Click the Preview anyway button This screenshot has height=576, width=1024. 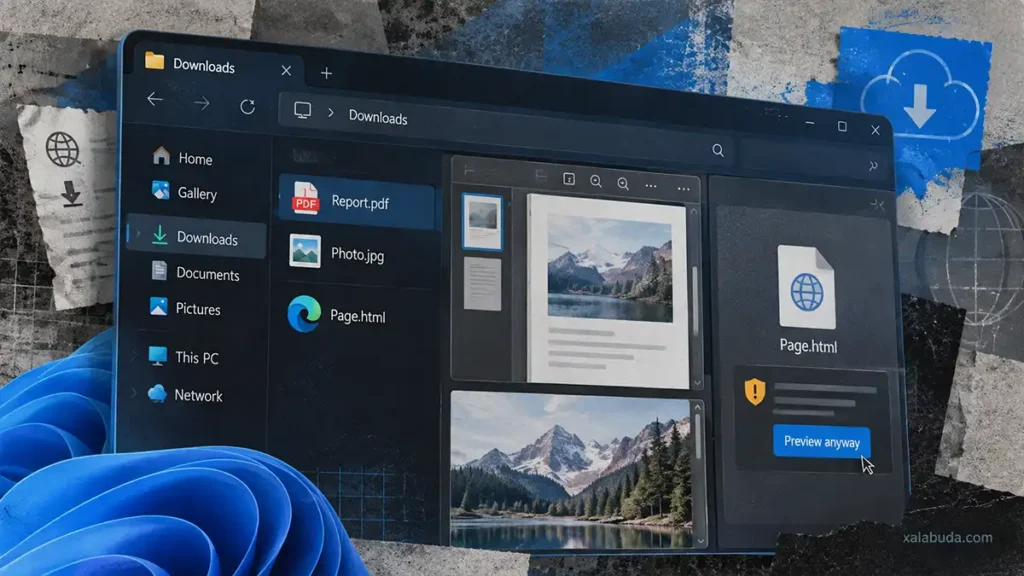tap(822, 442)
